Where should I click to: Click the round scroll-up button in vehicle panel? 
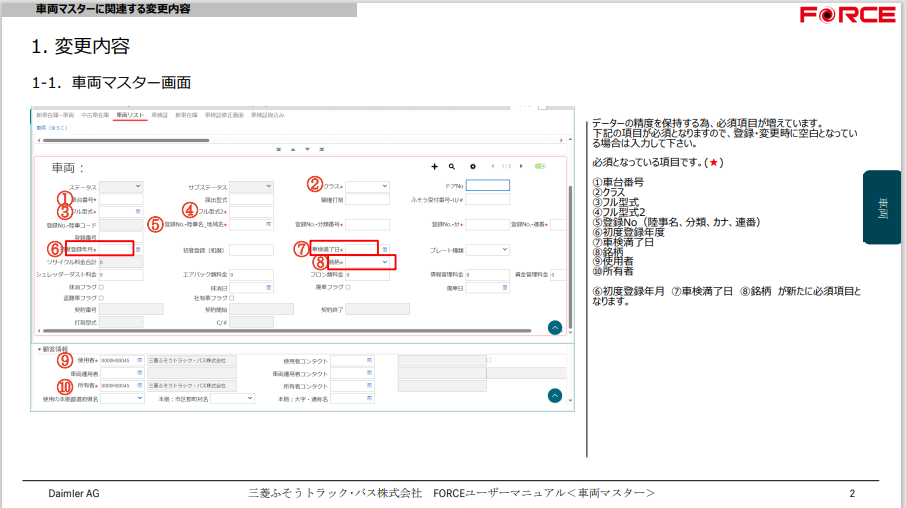click(x=555, y=327)
